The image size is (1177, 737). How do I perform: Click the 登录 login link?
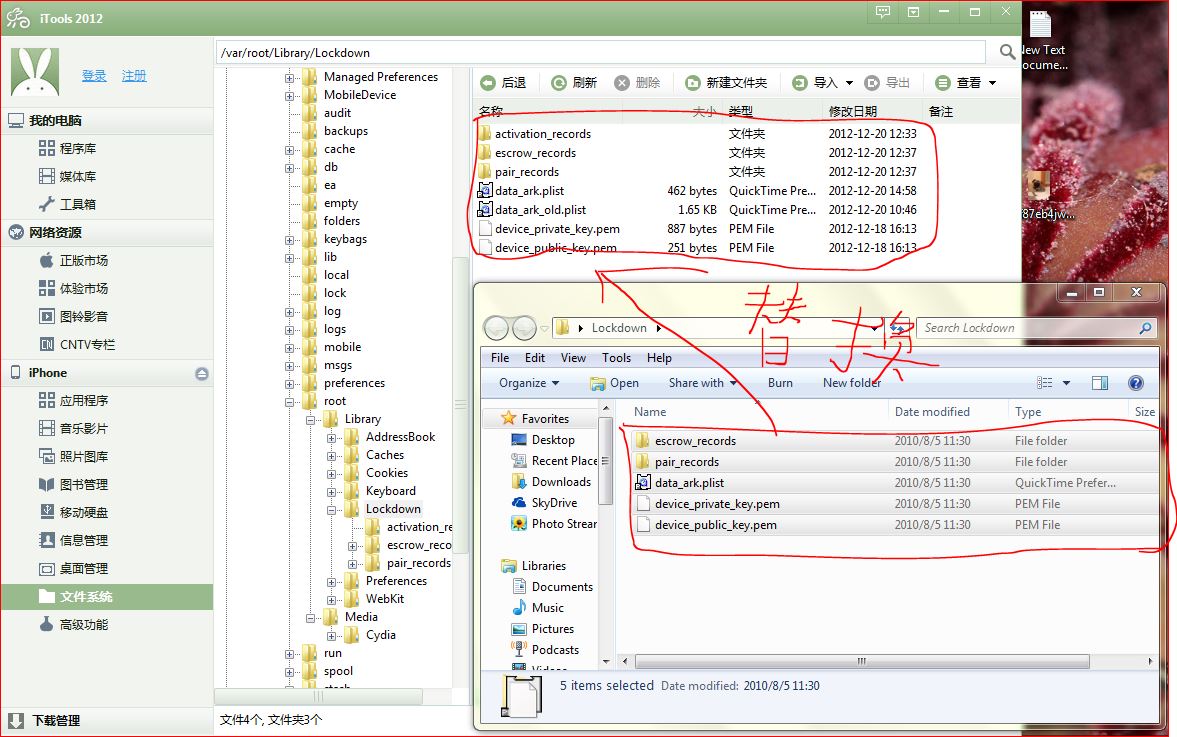pyautogui.click(x=94, y=76)
